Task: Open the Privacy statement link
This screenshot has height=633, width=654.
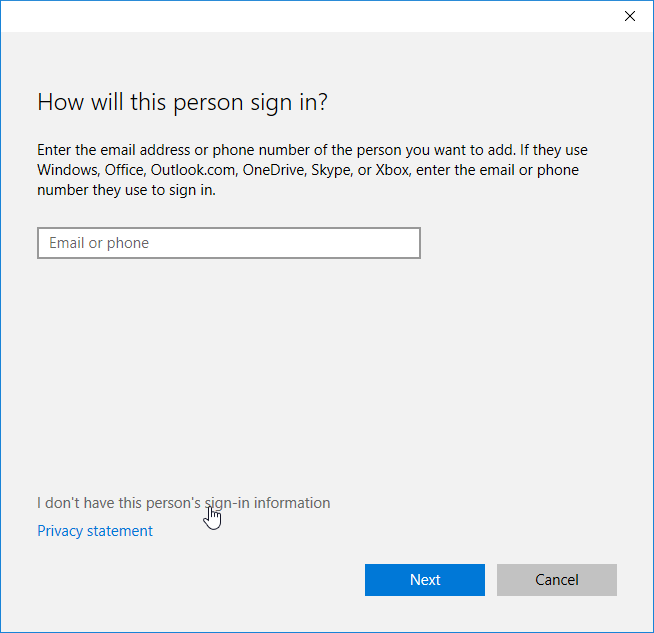Action: 95,531
